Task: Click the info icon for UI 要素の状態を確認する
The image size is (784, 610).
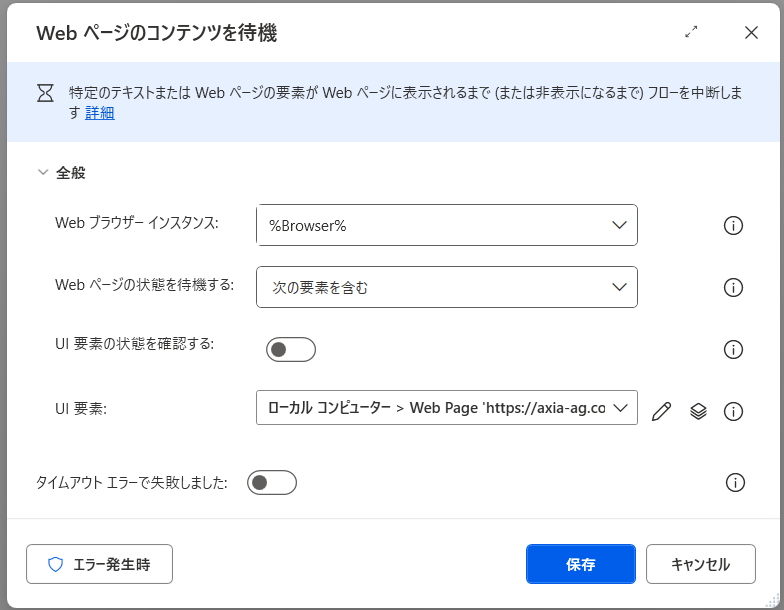Action: tap(733, 349)
